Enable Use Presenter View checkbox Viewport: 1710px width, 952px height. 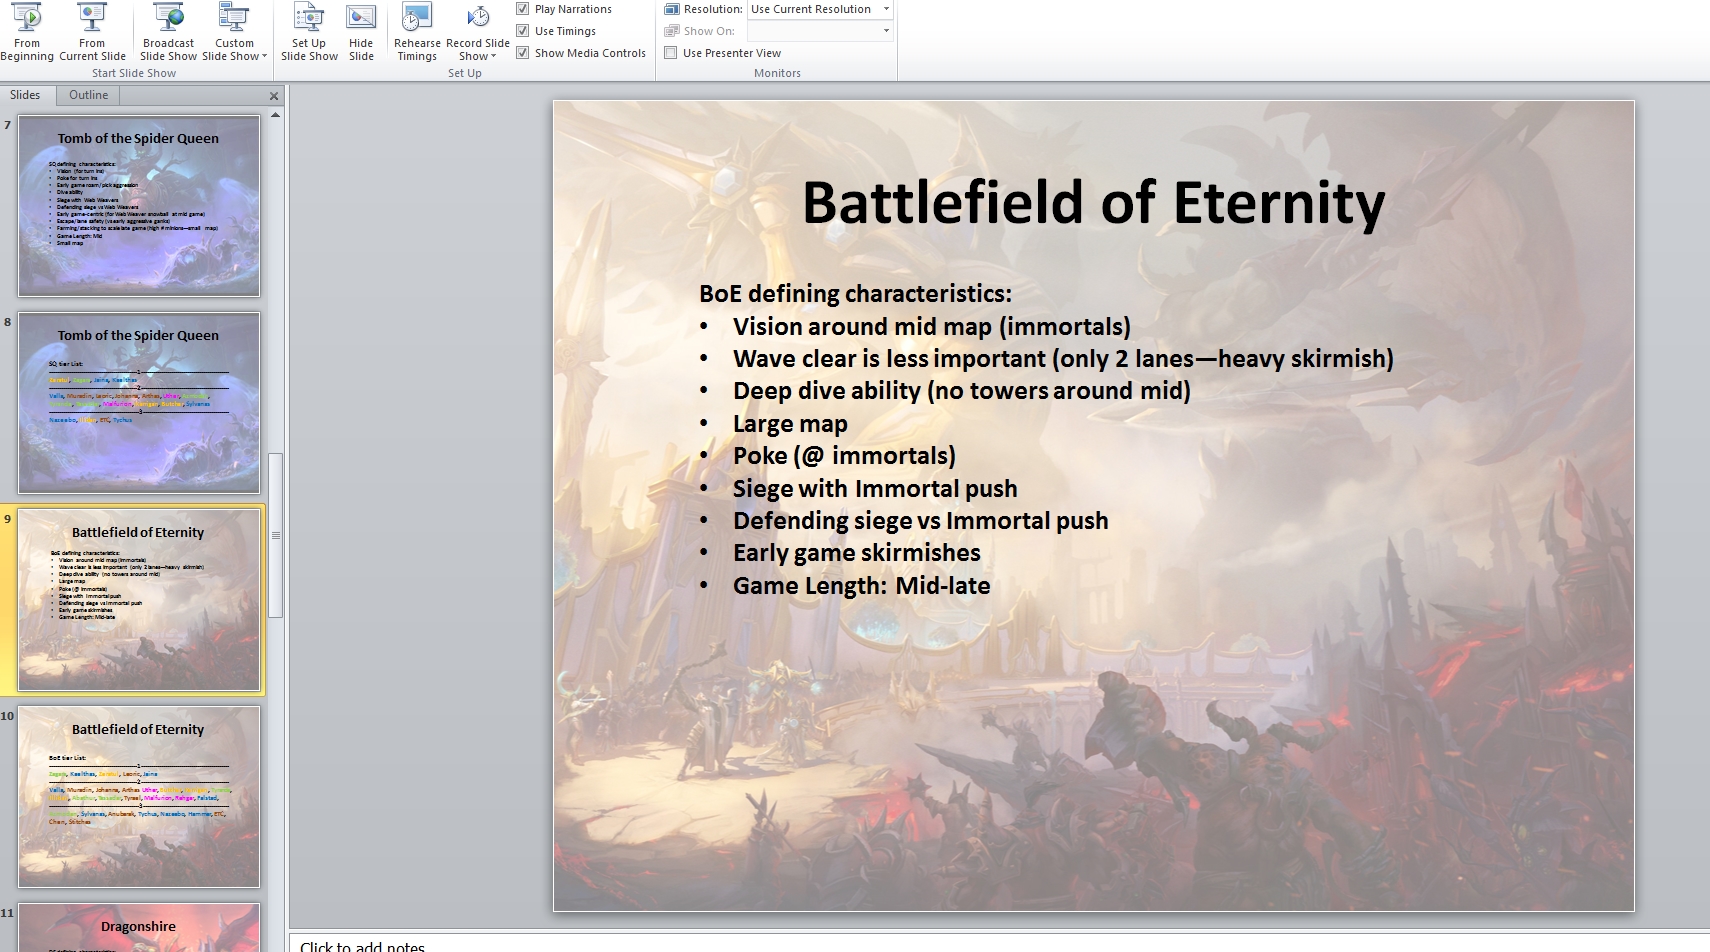pos(671,53)
